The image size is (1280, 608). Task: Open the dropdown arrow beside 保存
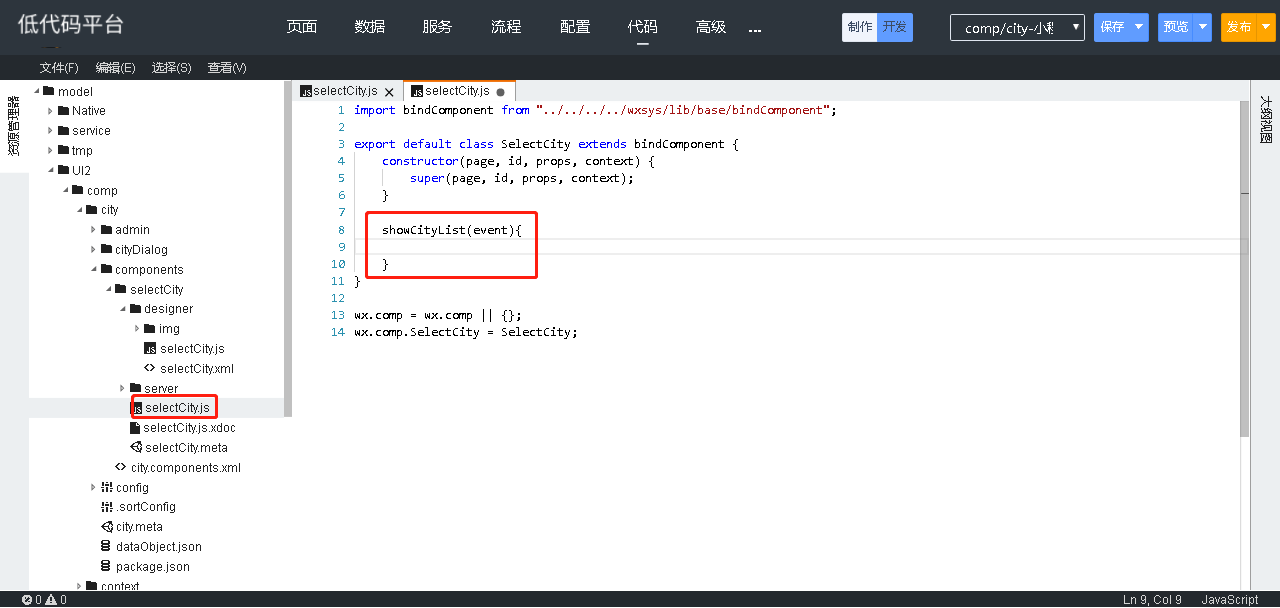point(1139,27)
